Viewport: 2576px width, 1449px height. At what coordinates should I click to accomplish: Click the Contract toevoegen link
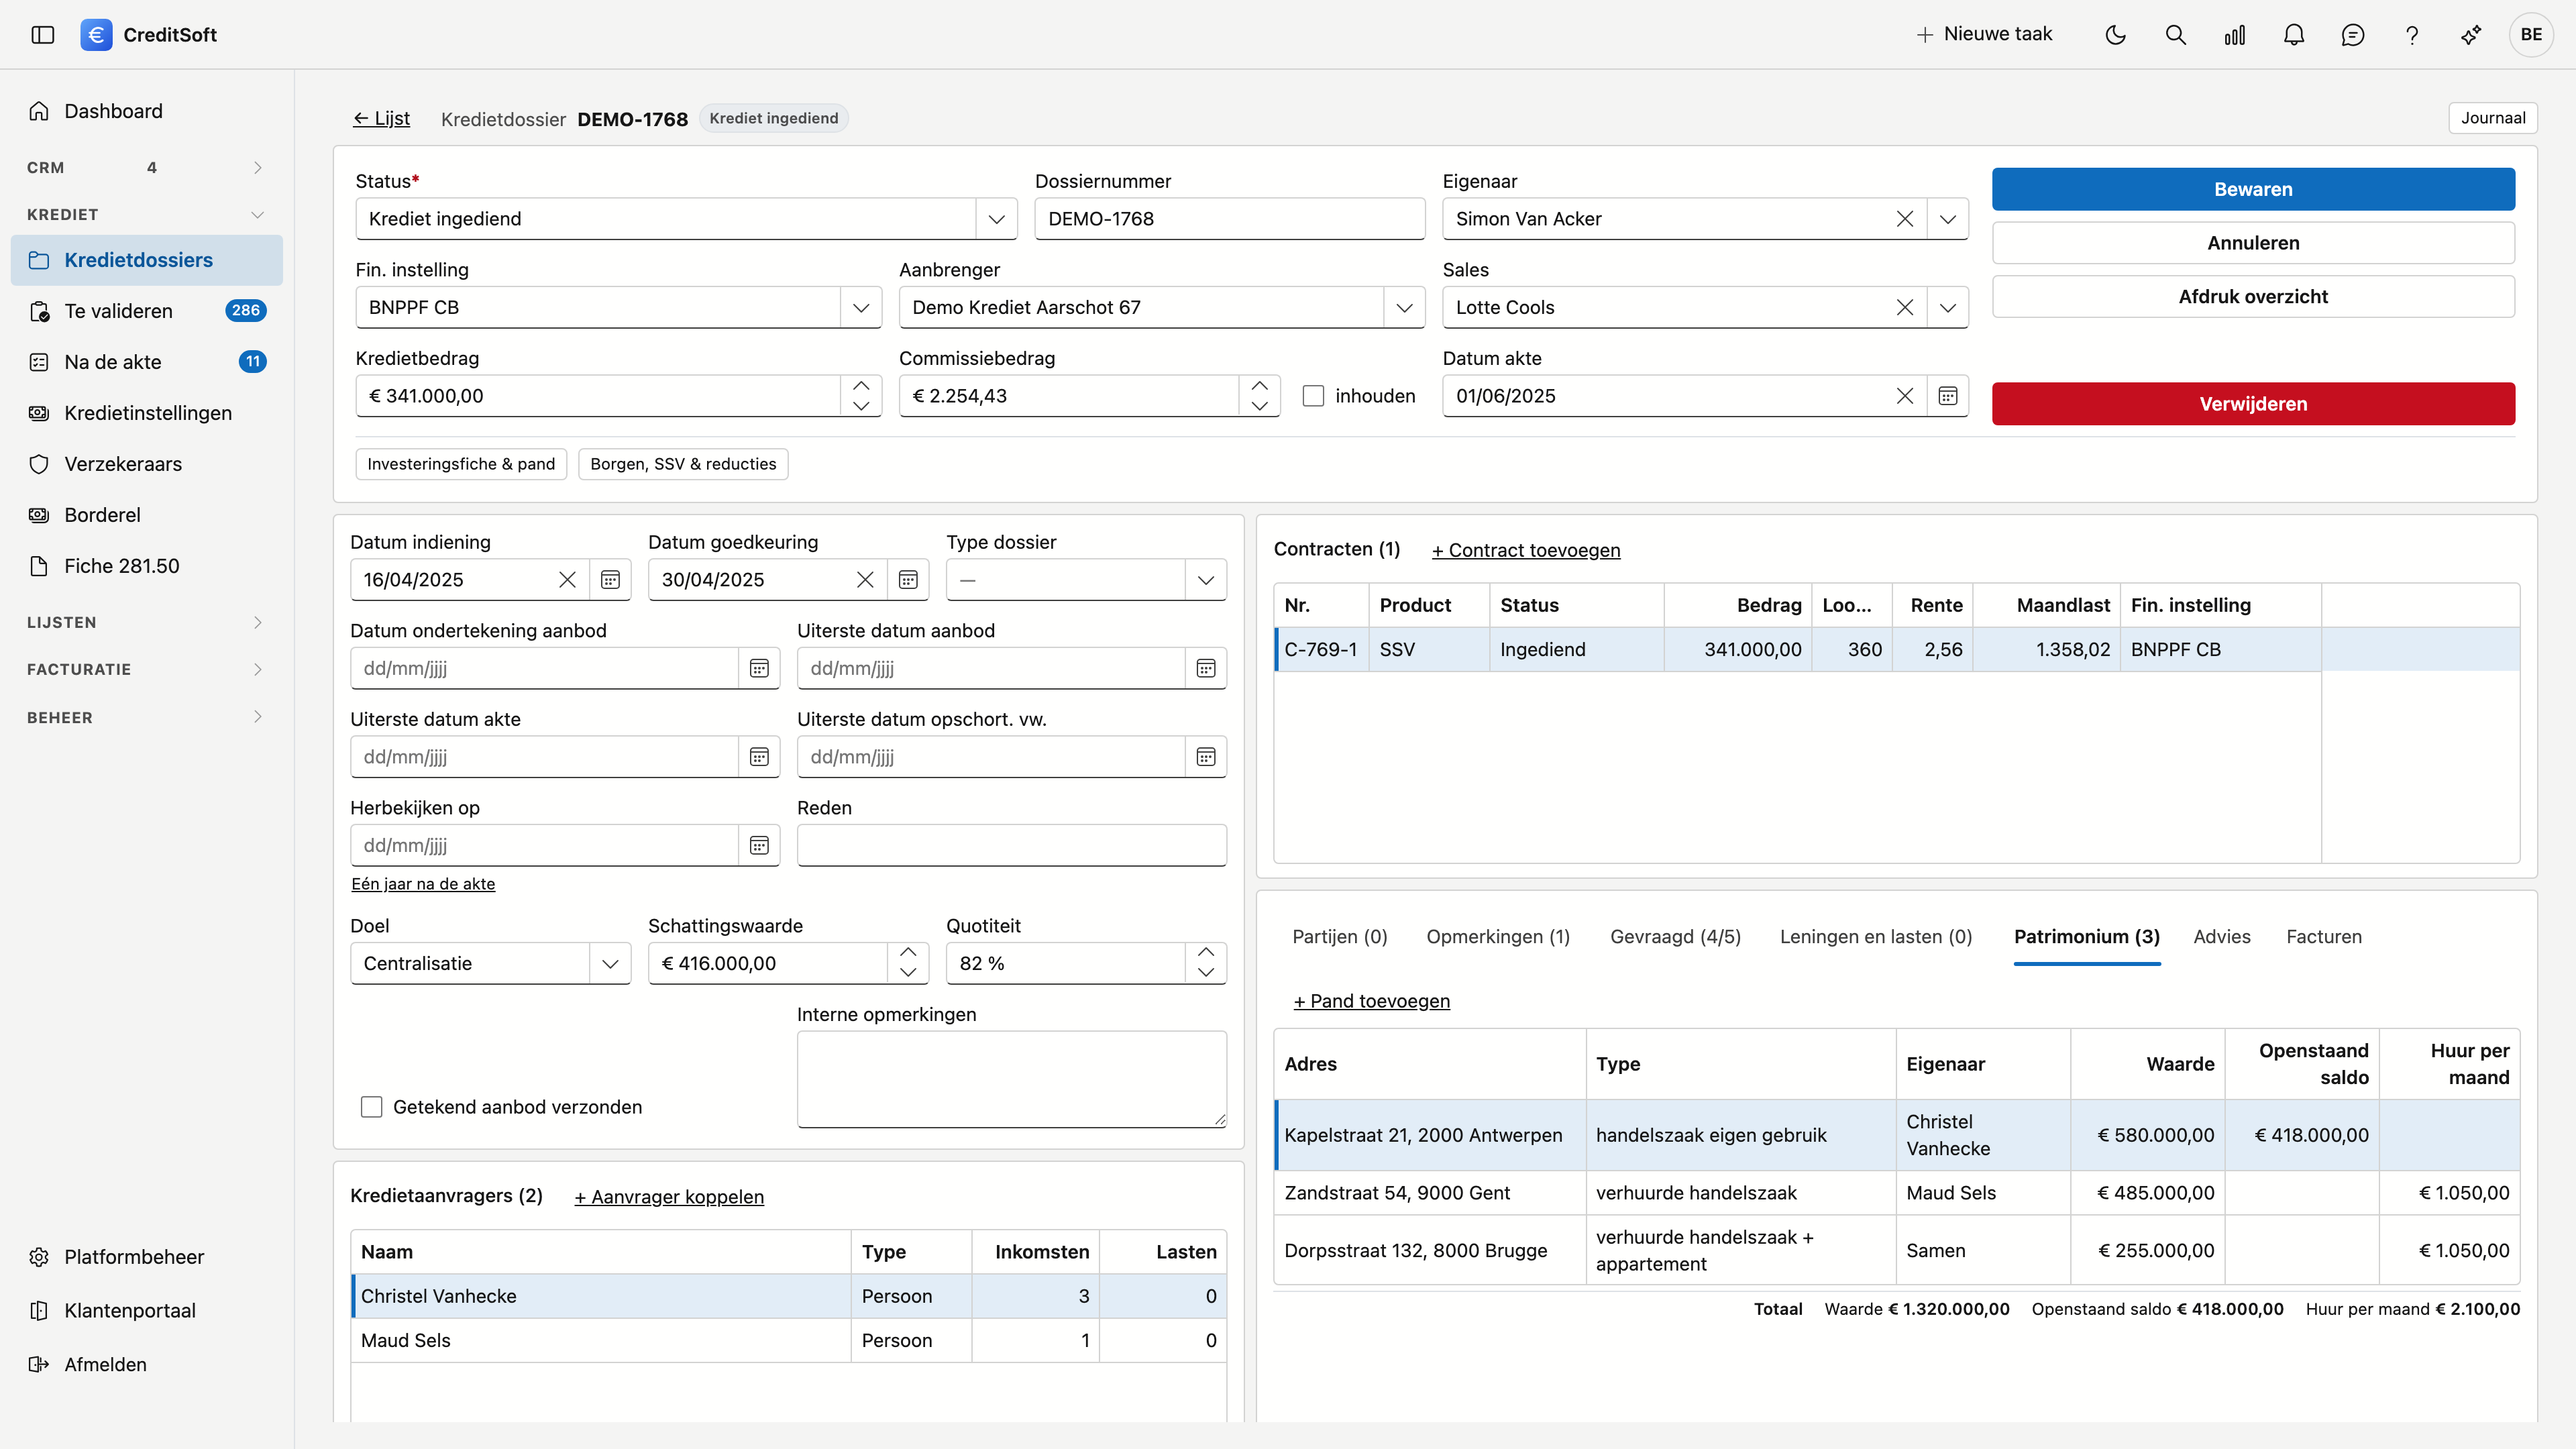pyautogui.click(x=1526, y=550)
